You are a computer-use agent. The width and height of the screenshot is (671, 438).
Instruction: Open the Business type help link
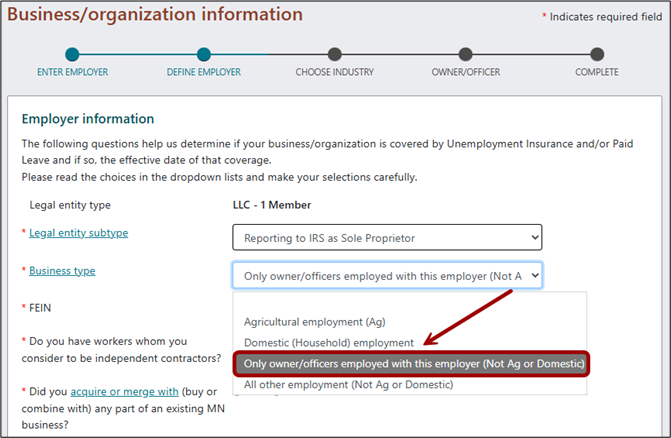[62, 271]
